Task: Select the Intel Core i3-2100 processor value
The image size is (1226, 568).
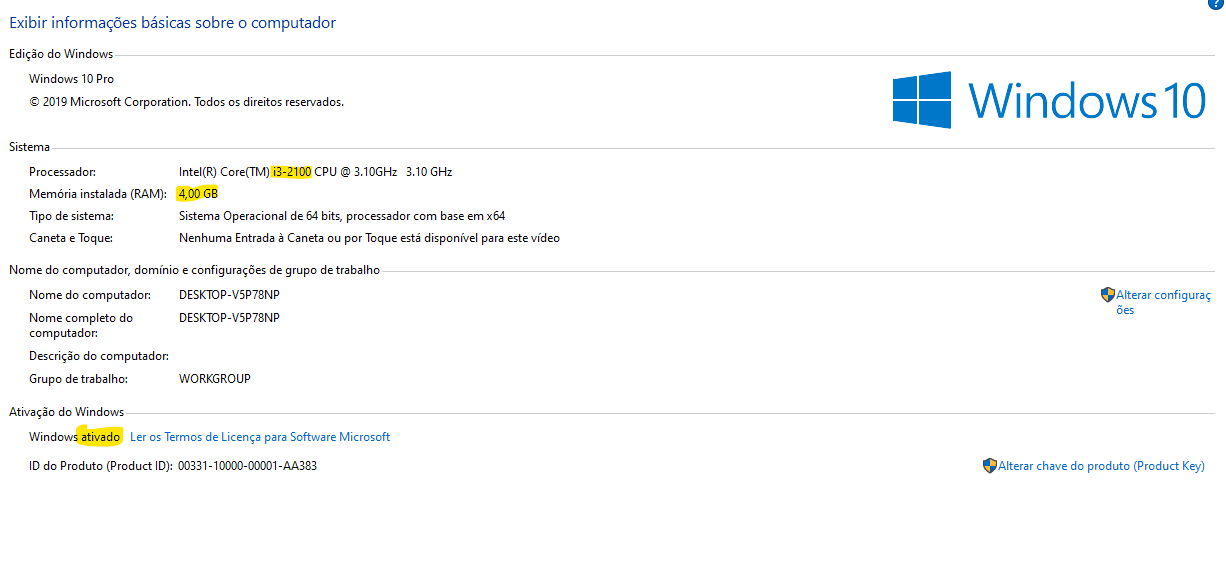Action: pyautogui.click(x=315, y=172)
